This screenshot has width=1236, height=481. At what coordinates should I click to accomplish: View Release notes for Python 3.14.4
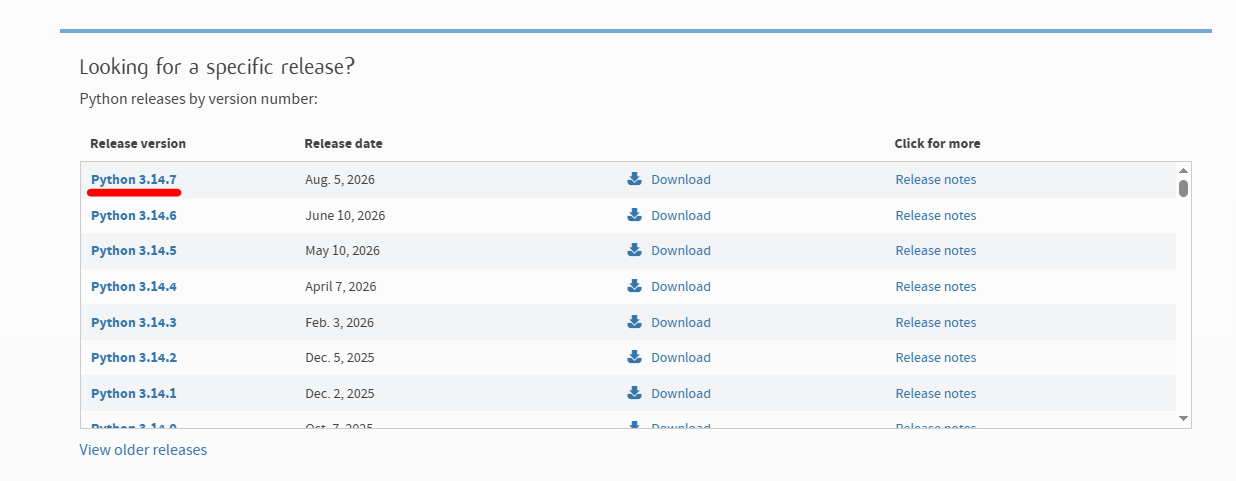pos(936,286)
